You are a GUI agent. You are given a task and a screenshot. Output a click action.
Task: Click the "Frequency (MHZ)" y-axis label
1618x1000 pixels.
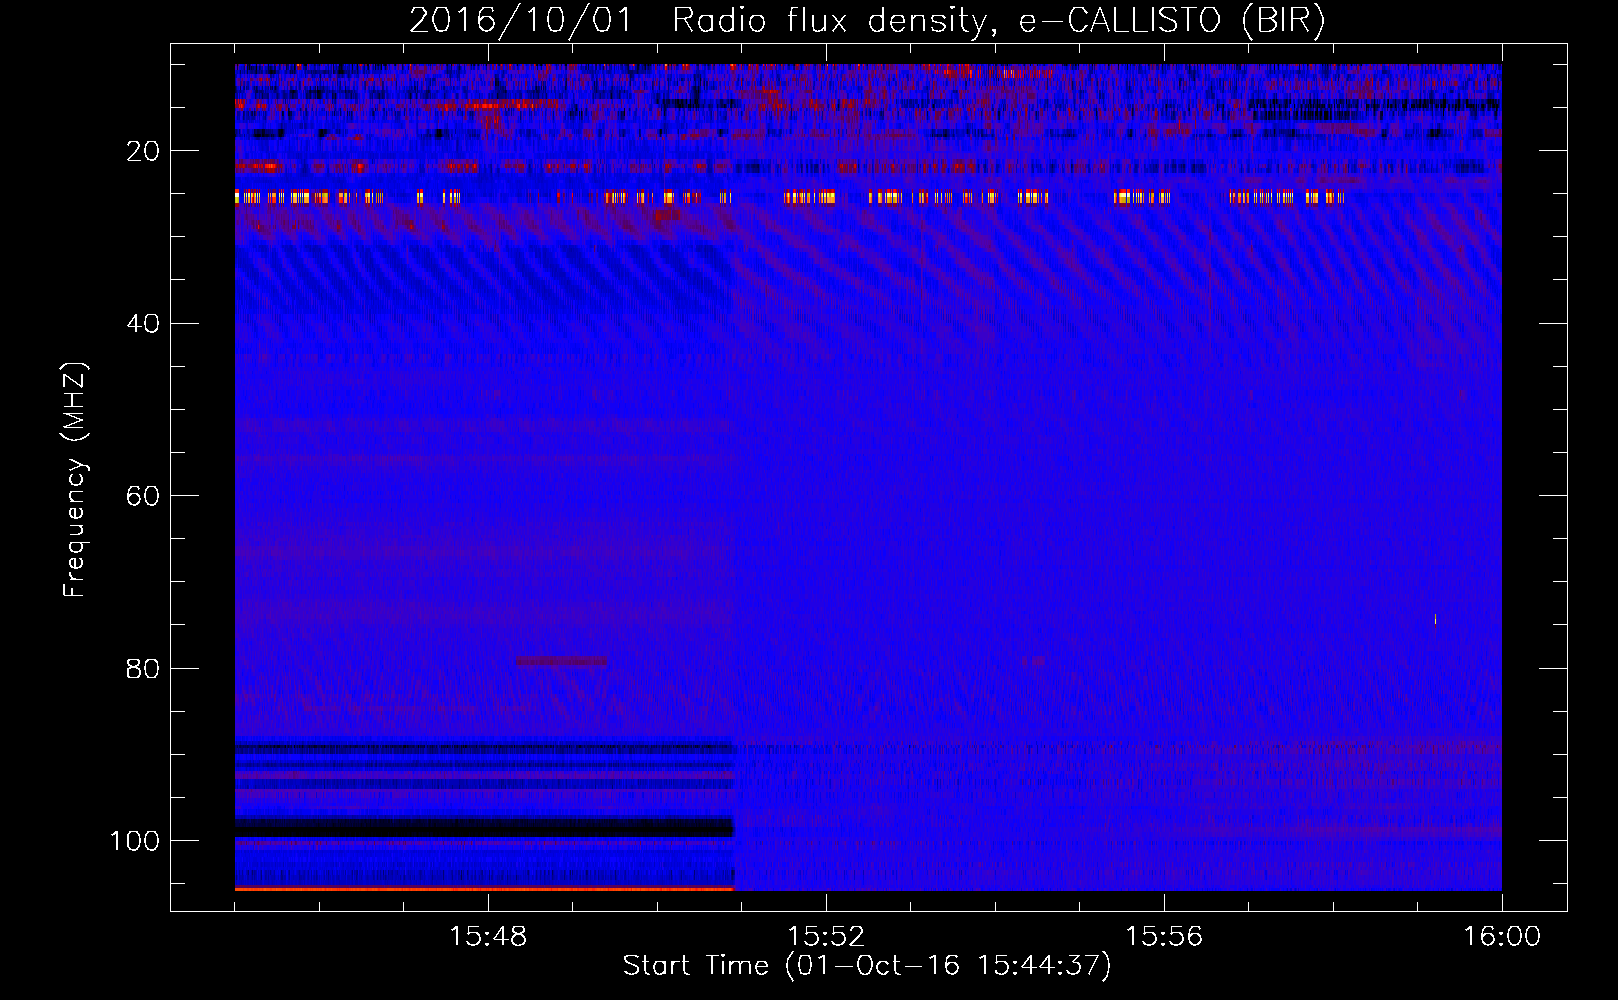(75, 479)
